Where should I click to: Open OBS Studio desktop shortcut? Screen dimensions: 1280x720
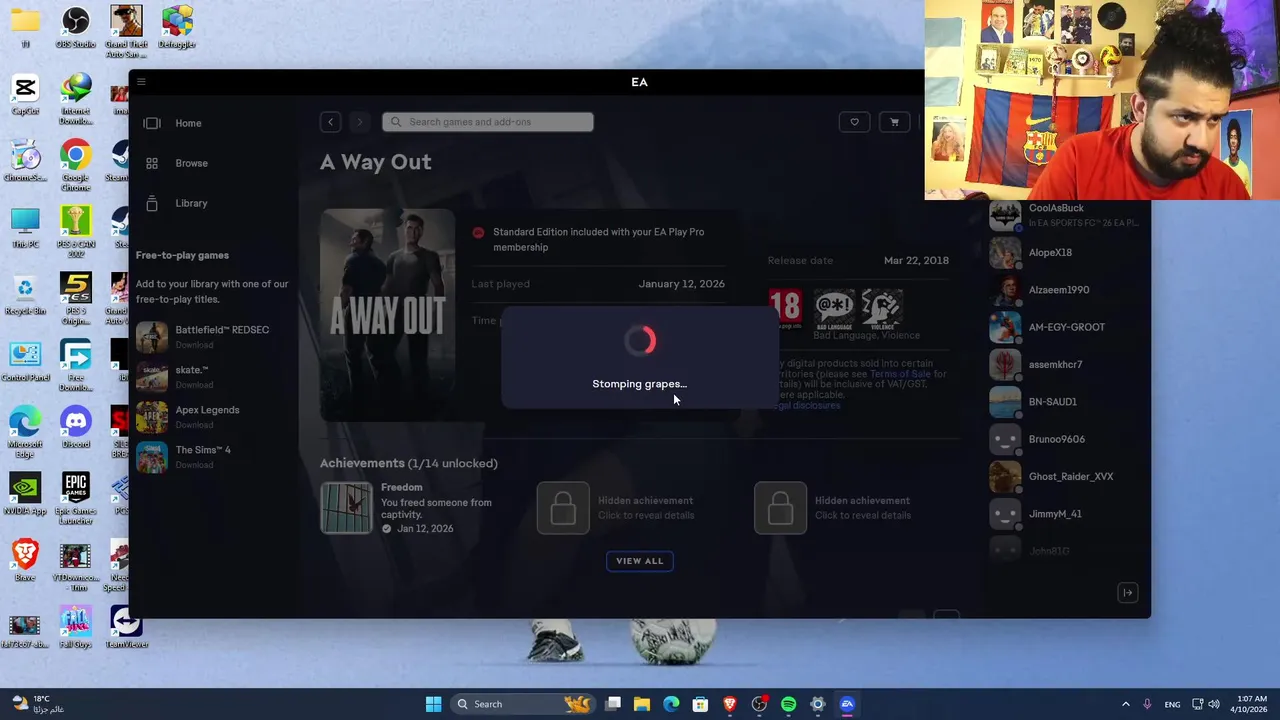tap(75, 27)
